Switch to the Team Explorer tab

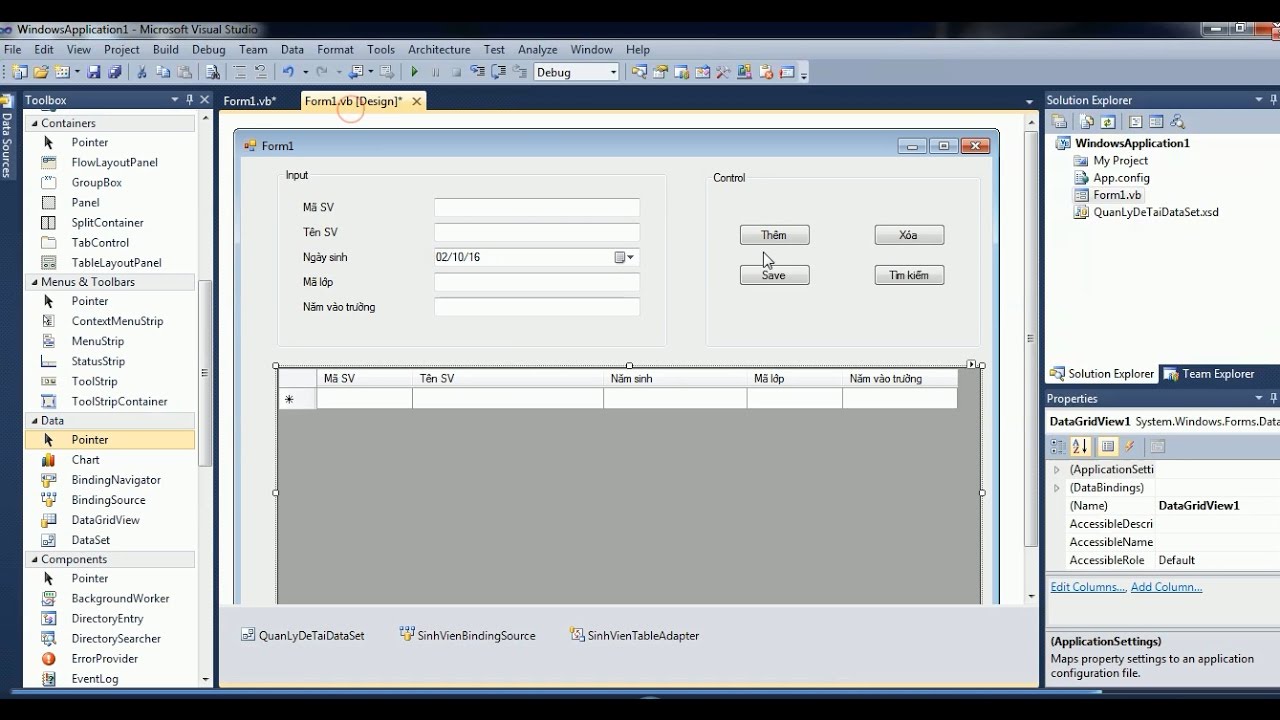(x=1209, y=374)
